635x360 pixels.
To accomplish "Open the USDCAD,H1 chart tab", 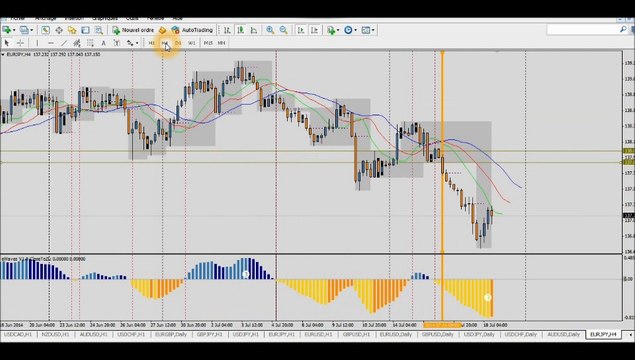I will 19,334.
